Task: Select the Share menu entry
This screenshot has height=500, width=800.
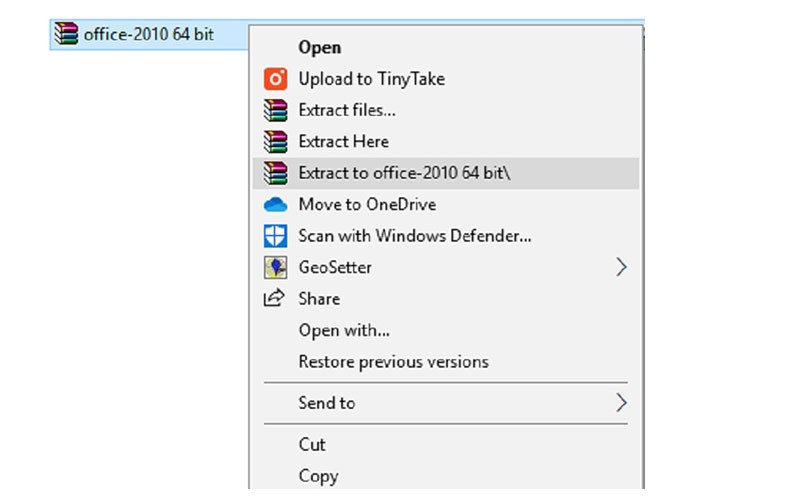Action: point(445,299)
